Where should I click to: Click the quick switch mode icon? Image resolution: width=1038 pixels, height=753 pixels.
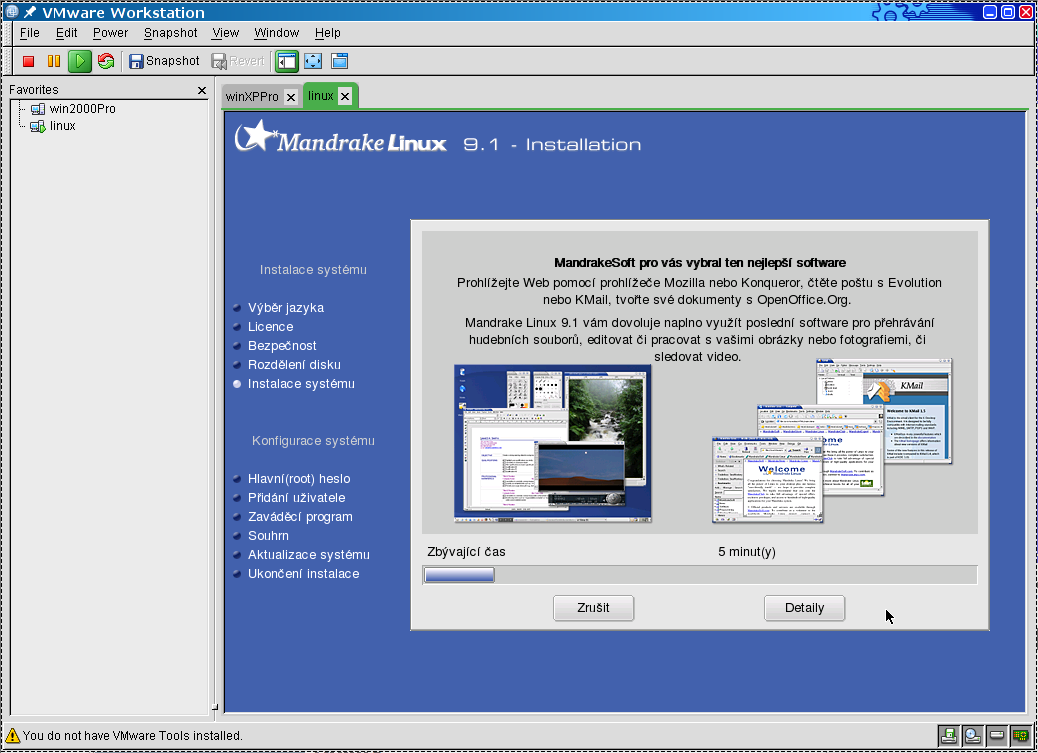[340, 62]
